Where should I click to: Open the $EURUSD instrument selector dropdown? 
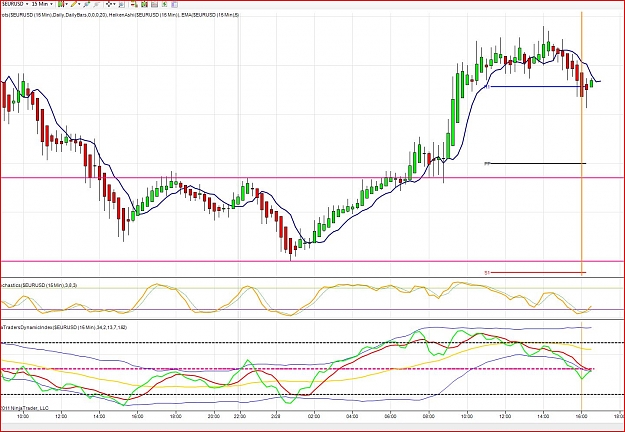[15, 4]
